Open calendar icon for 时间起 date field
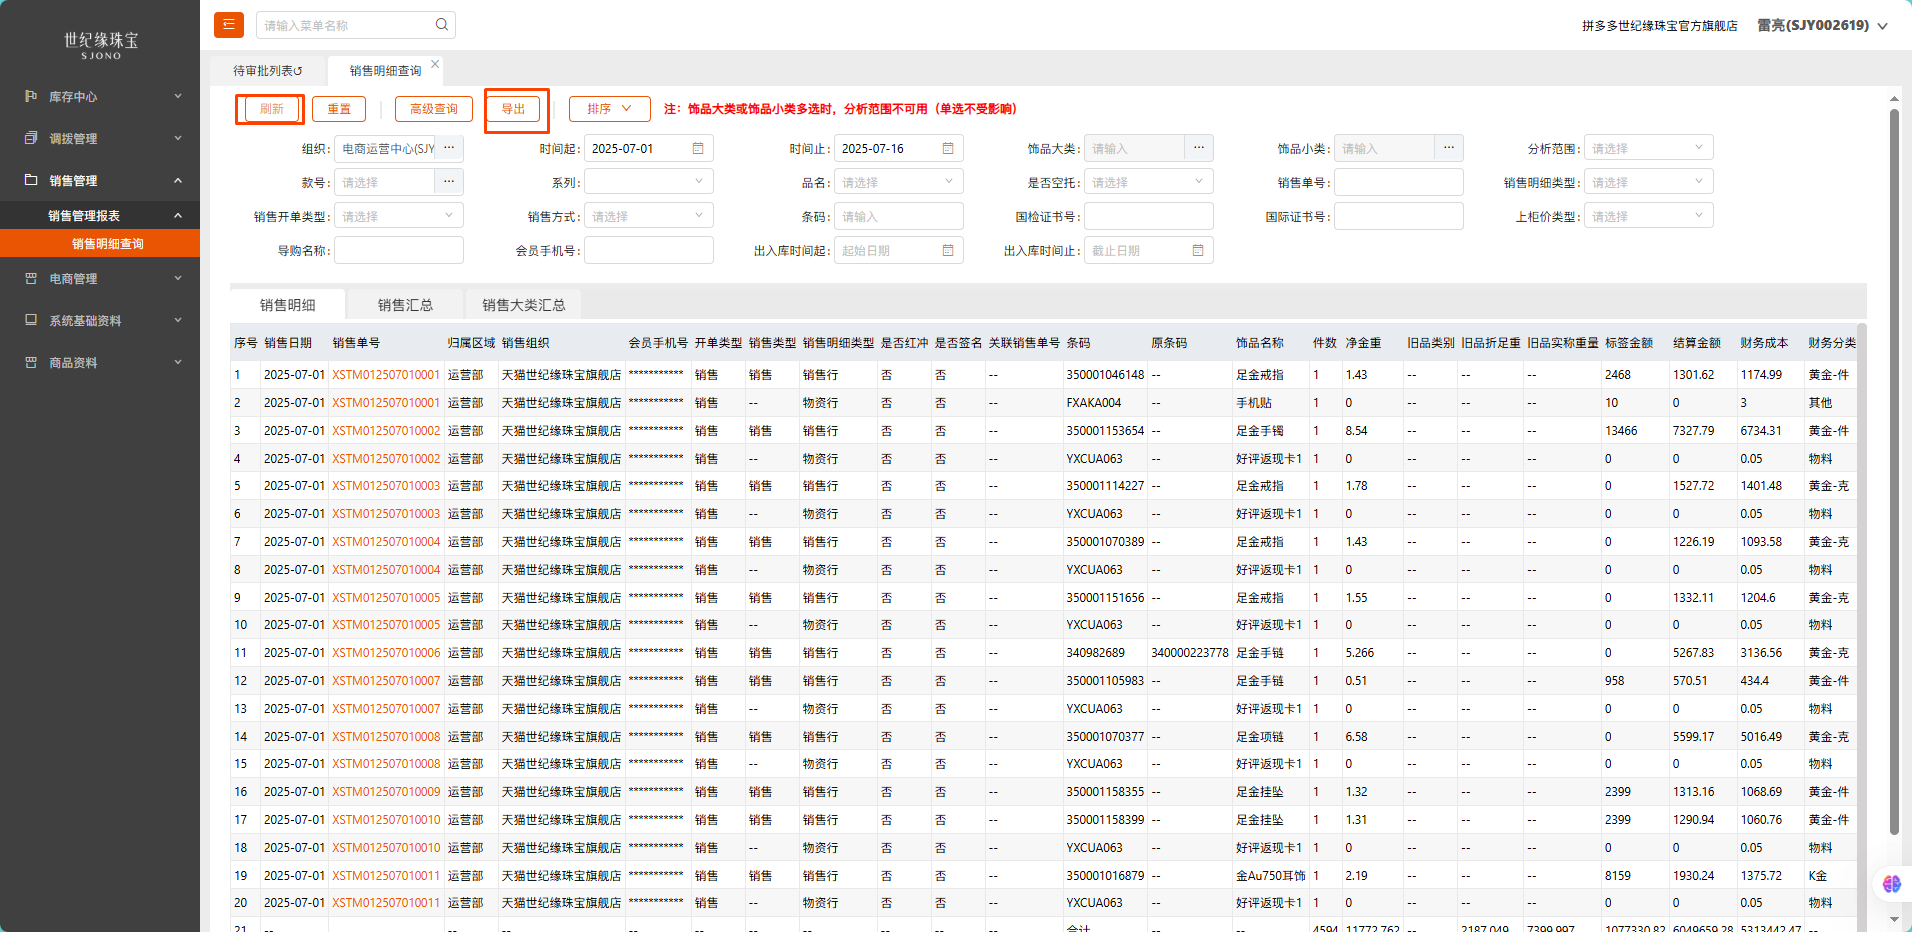 tap(698, 149)
